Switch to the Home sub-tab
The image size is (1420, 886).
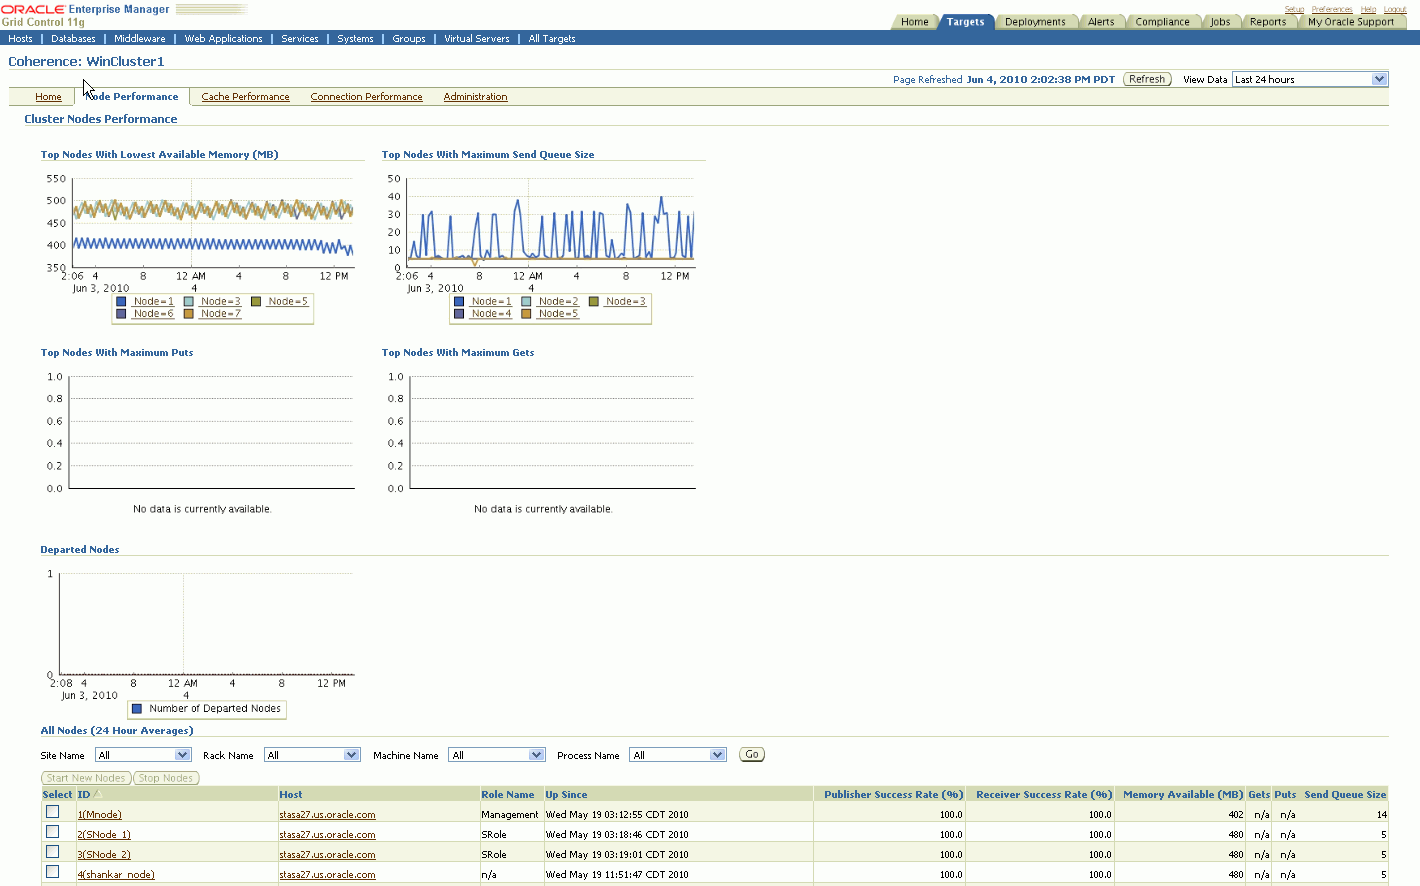(48, 97)
